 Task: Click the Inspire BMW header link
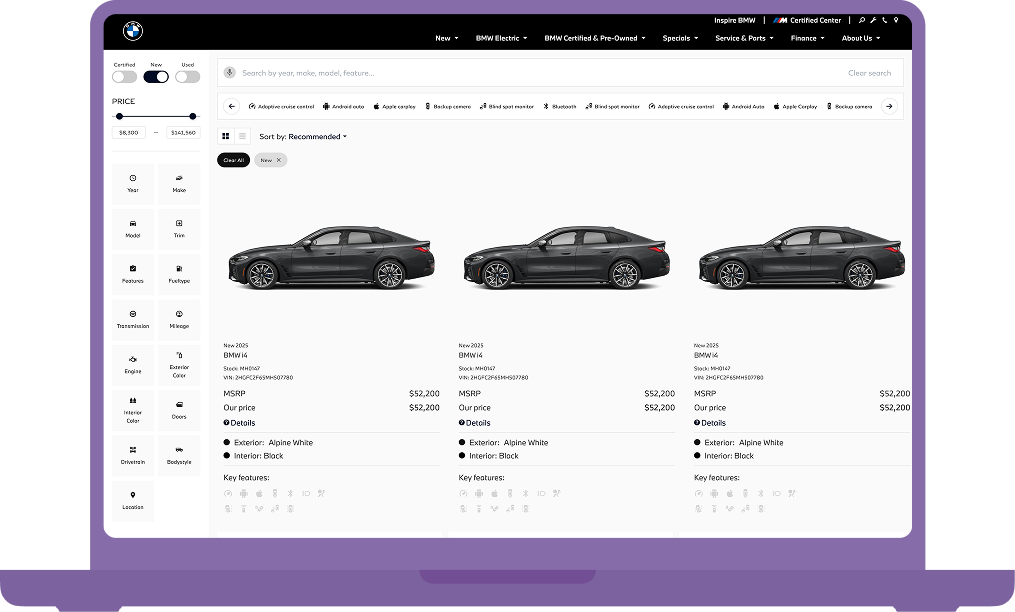point(735,20)
